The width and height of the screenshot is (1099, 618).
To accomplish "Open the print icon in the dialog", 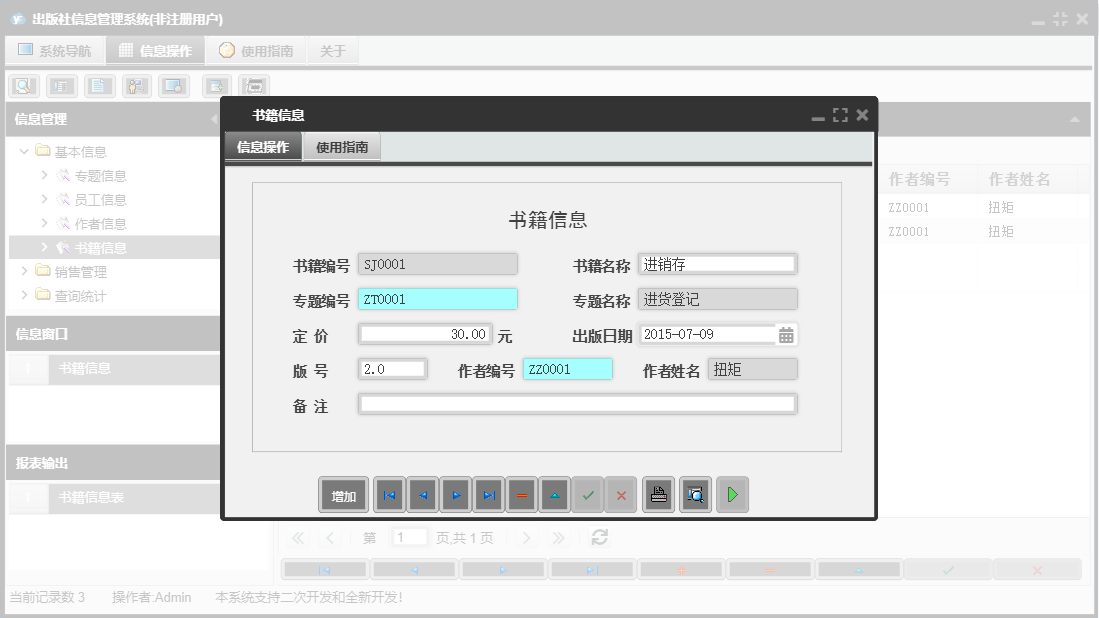I will click(x=658, y=494).
